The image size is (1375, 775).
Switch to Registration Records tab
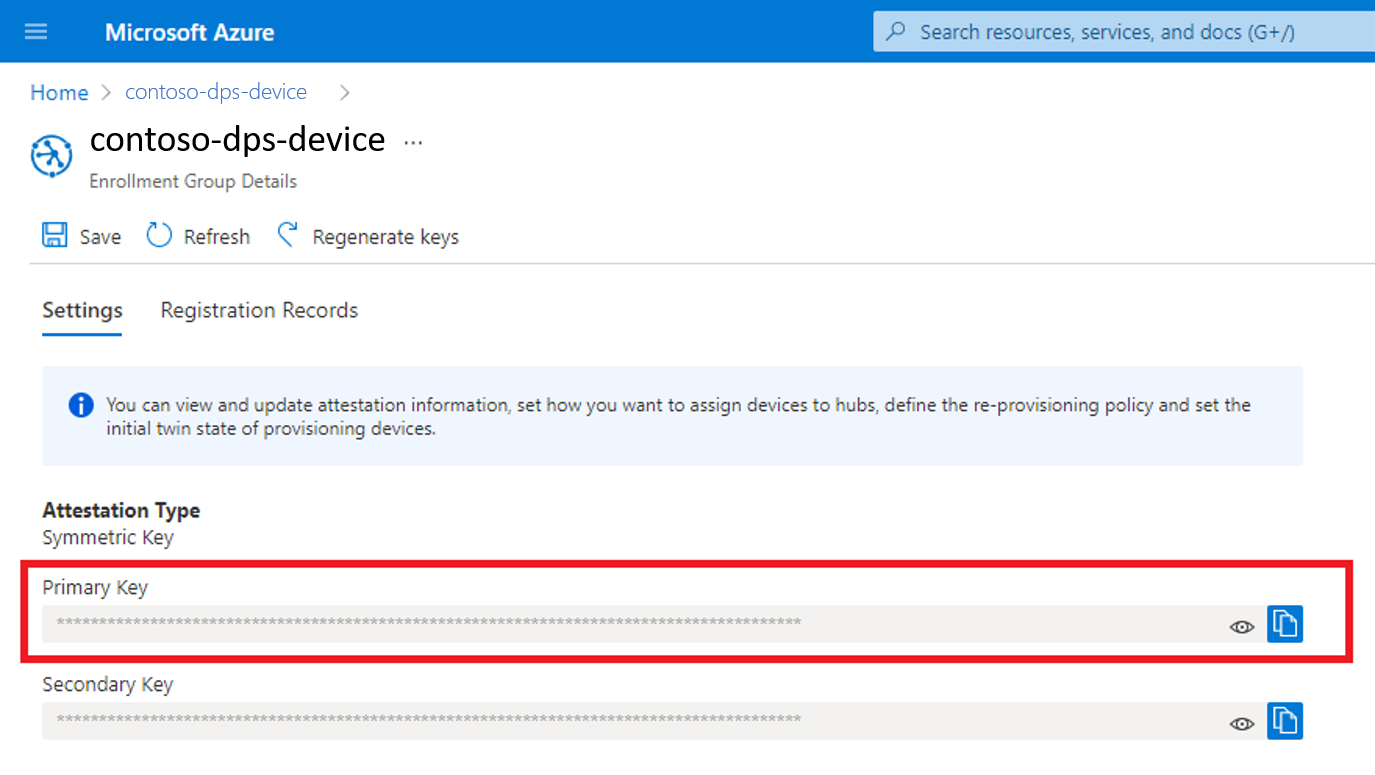click(x=259, y=311)
